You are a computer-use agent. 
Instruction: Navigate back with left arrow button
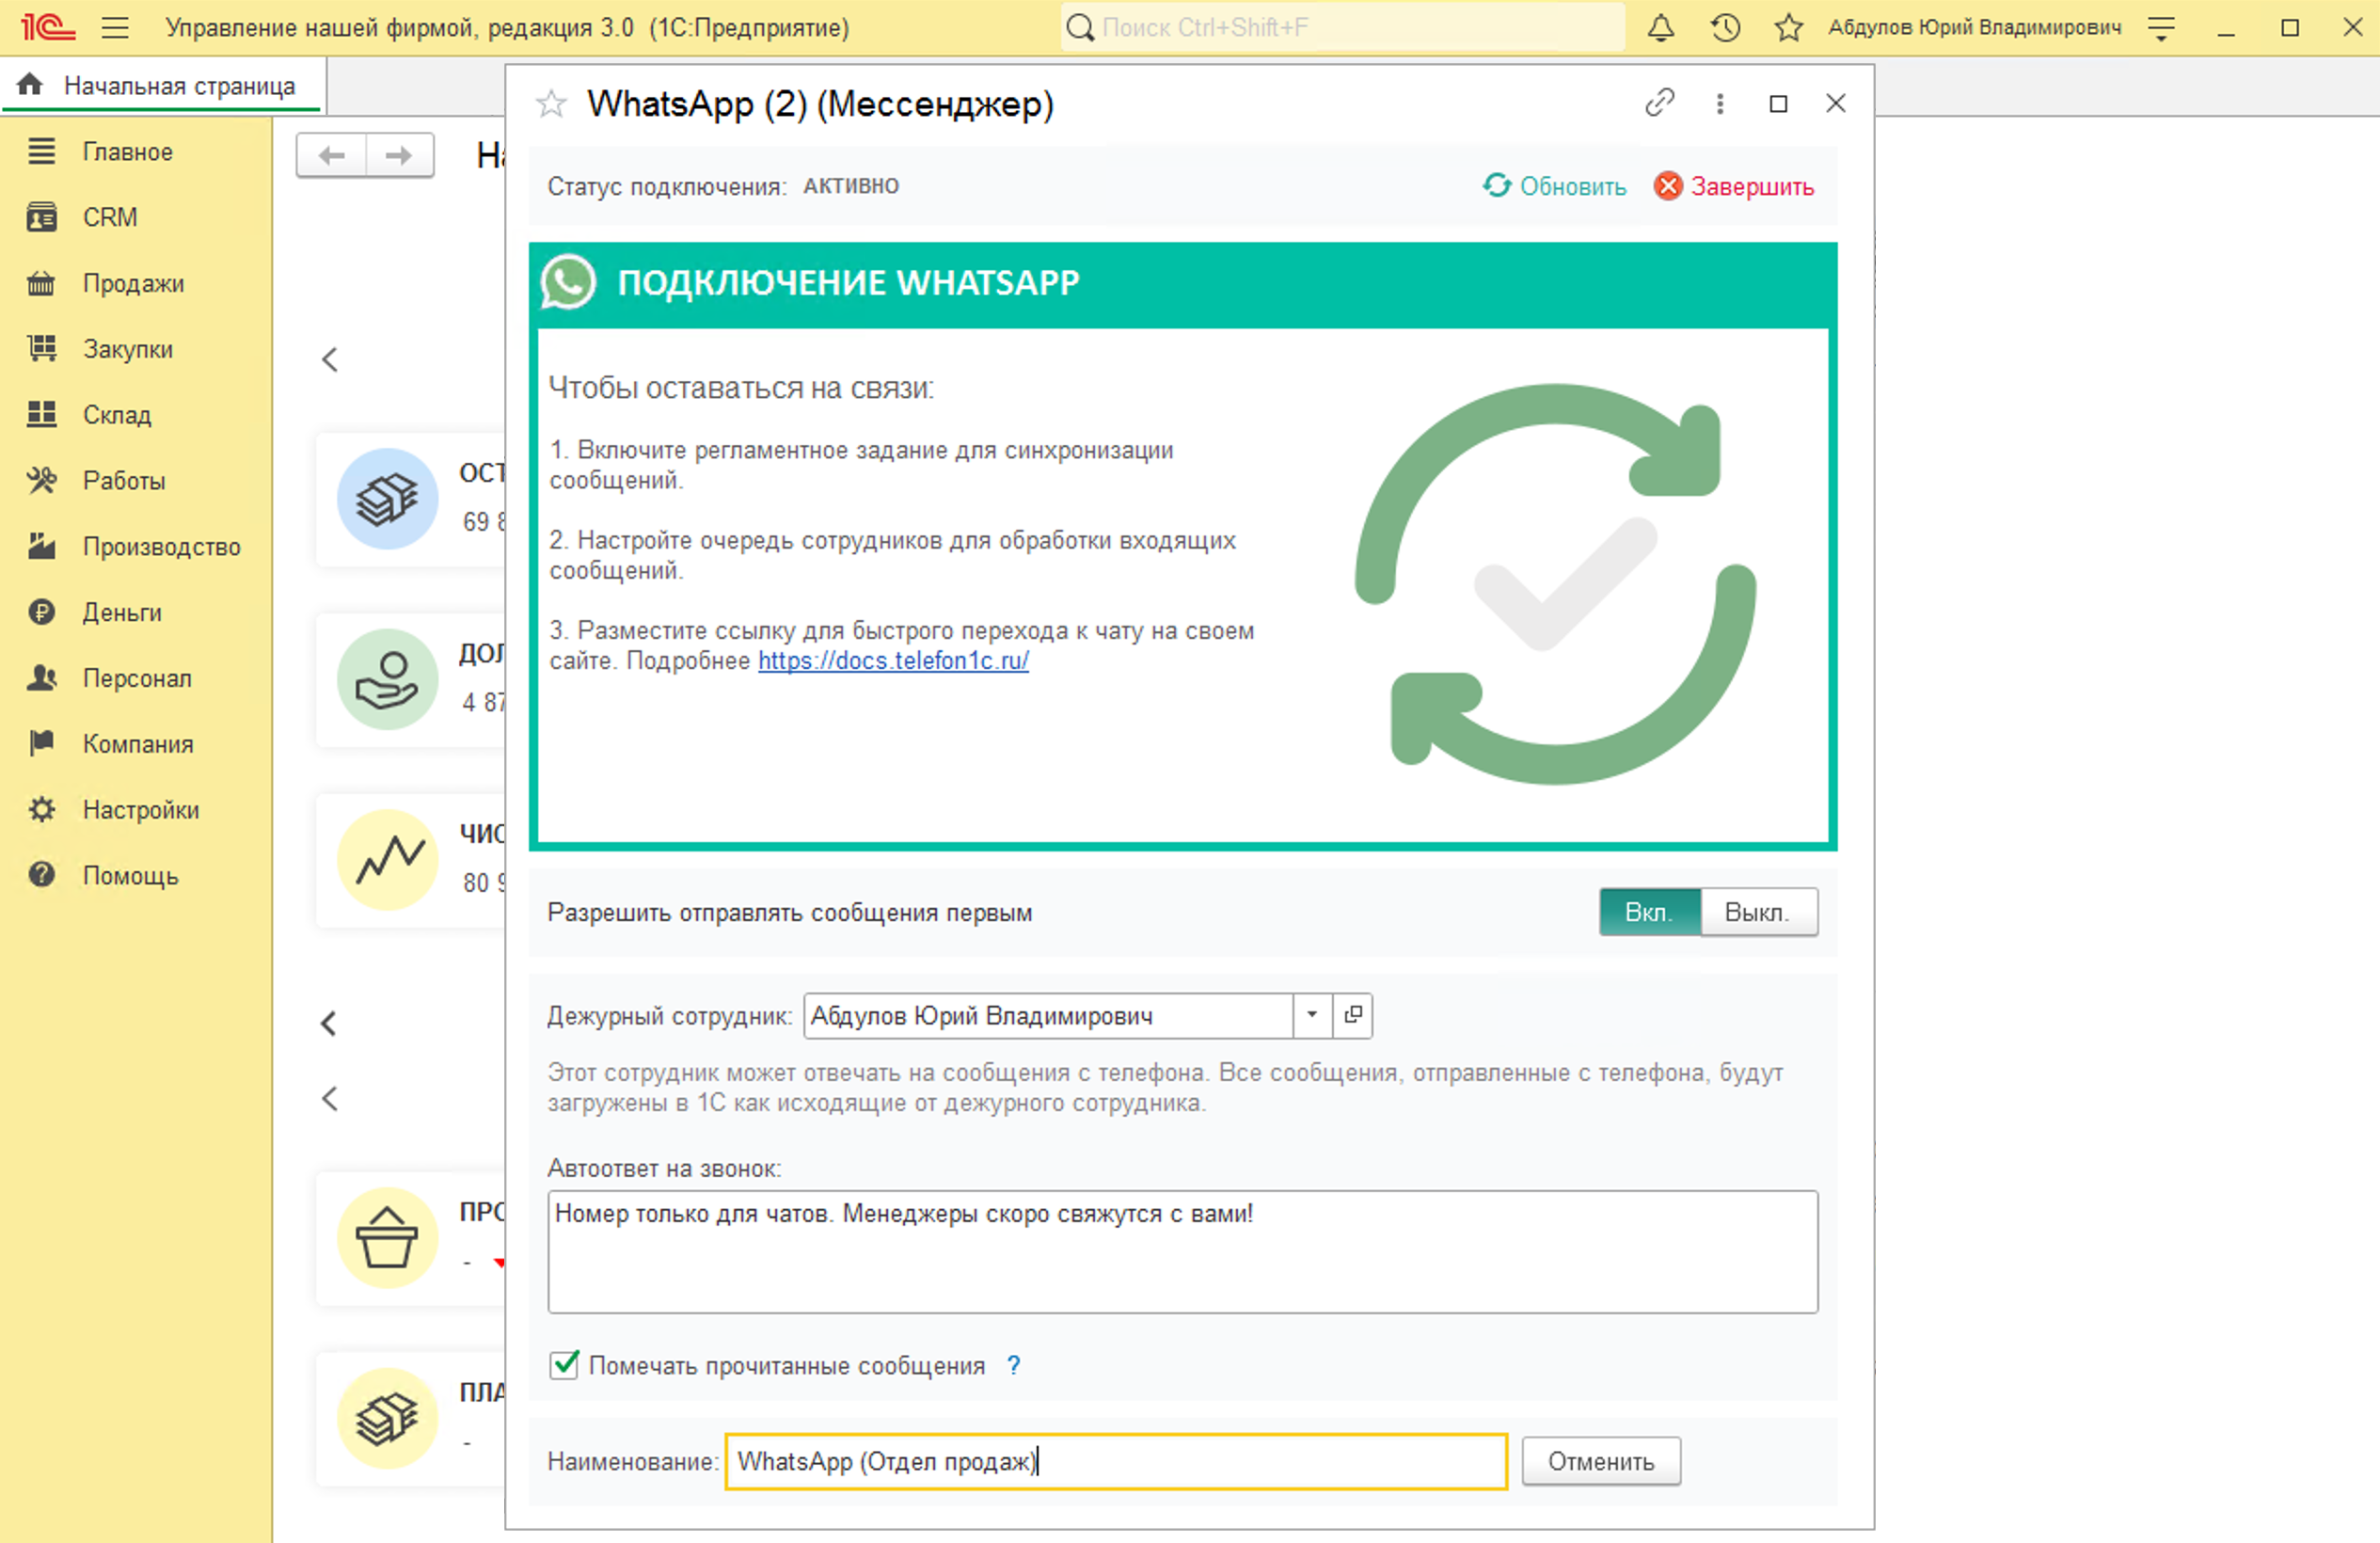pos(332,155)
